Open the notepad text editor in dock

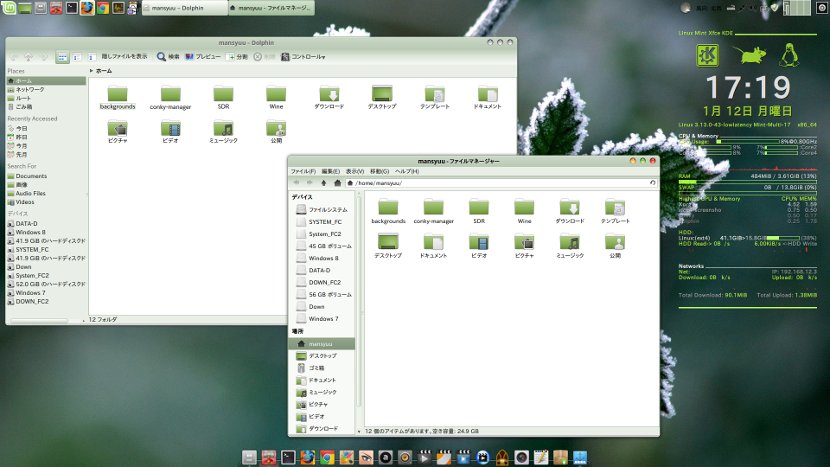[541, 457]
